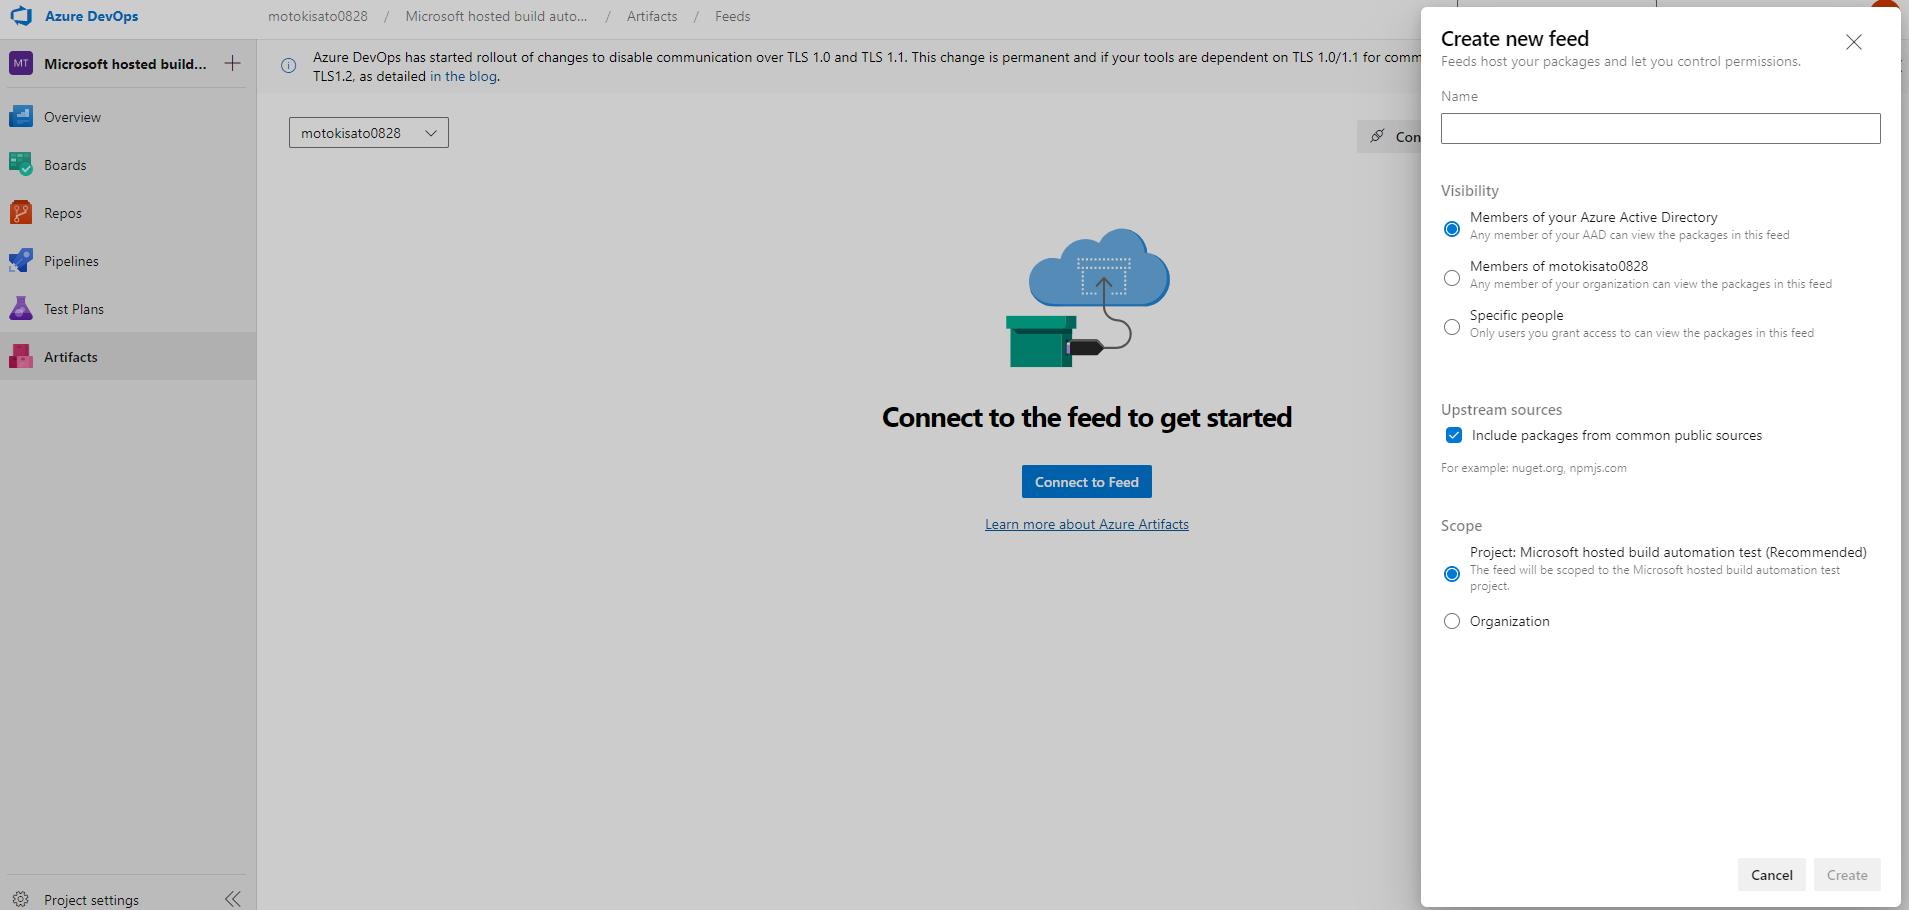Click the Connect to Feed button

1087,482
